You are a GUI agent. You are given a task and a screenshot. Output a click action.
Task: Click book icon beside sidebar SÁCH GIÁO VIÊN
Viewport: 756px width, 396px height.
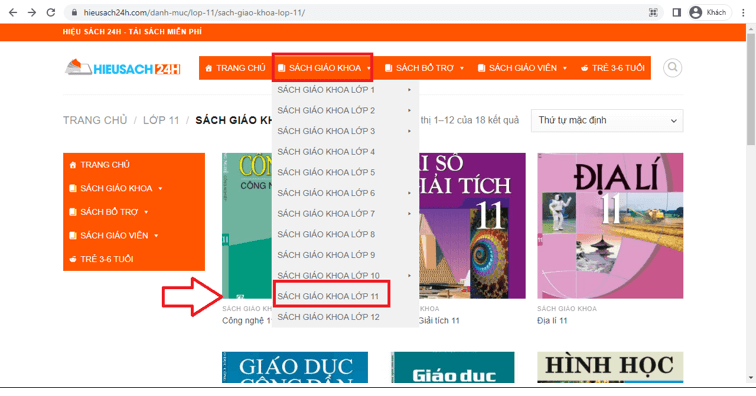pos(73,235)
